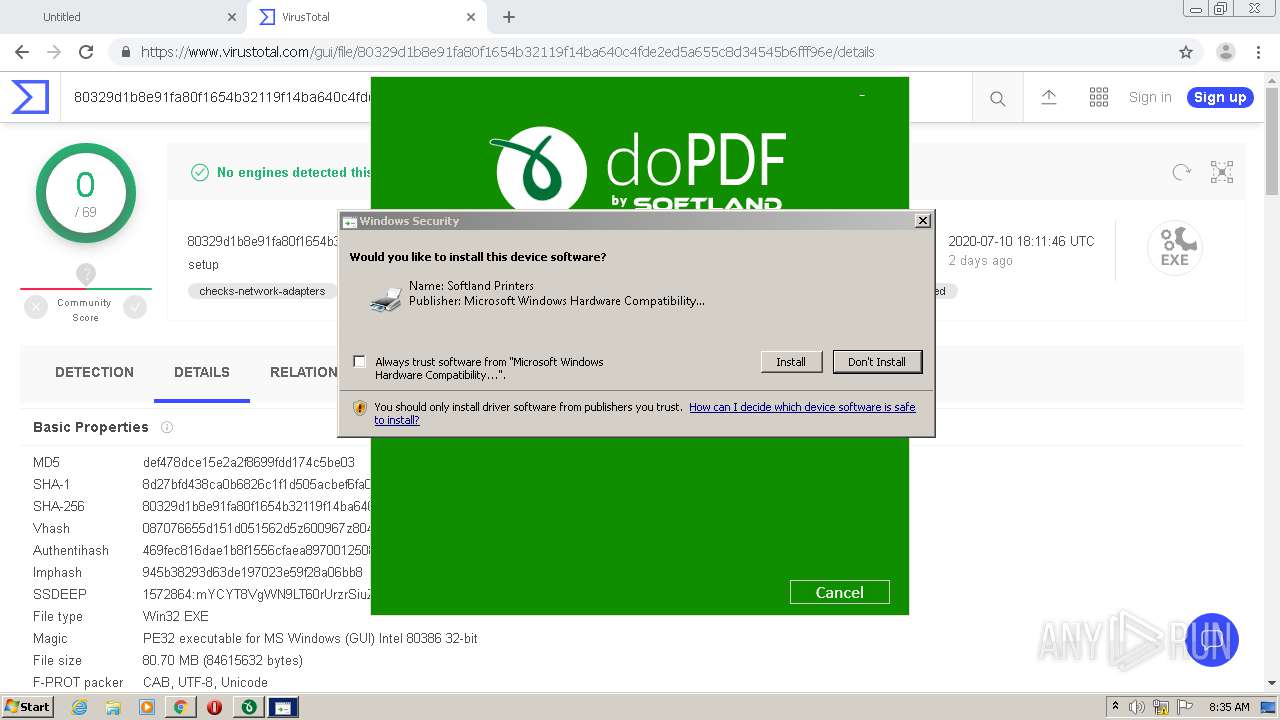The image size is (1280, 720).
Task: Click the volume speaker tray icon
Action: point(1137,707)
